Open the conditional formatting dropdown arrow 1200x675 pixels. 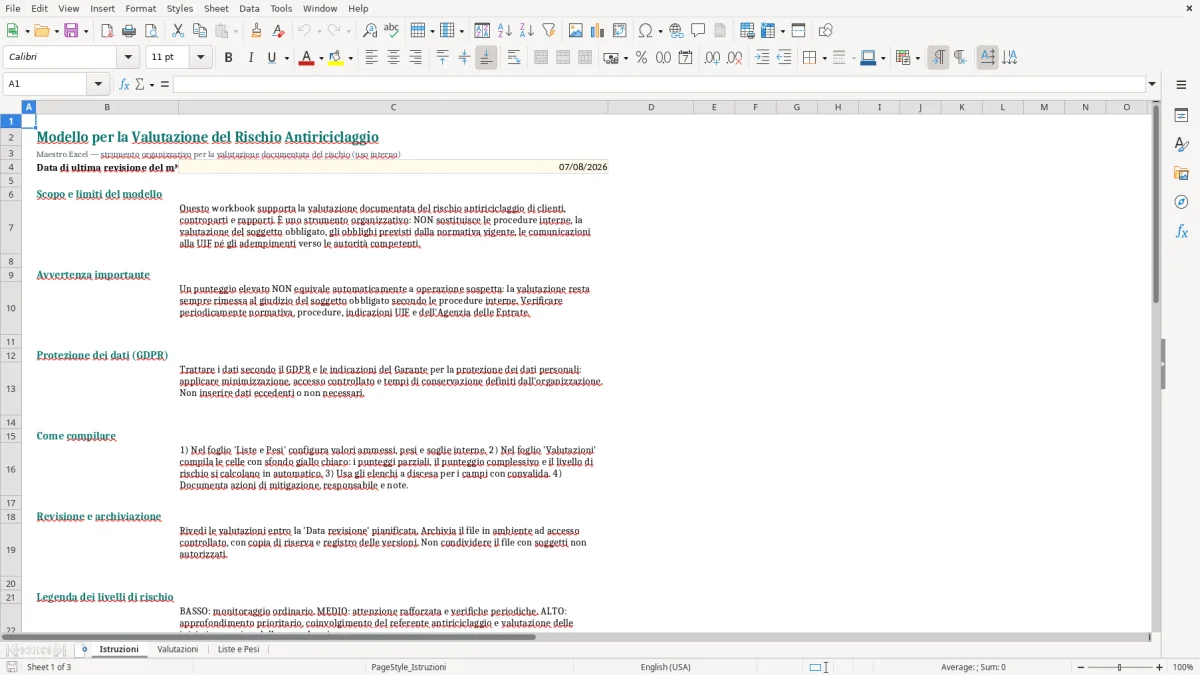click(x=917, y=58)
